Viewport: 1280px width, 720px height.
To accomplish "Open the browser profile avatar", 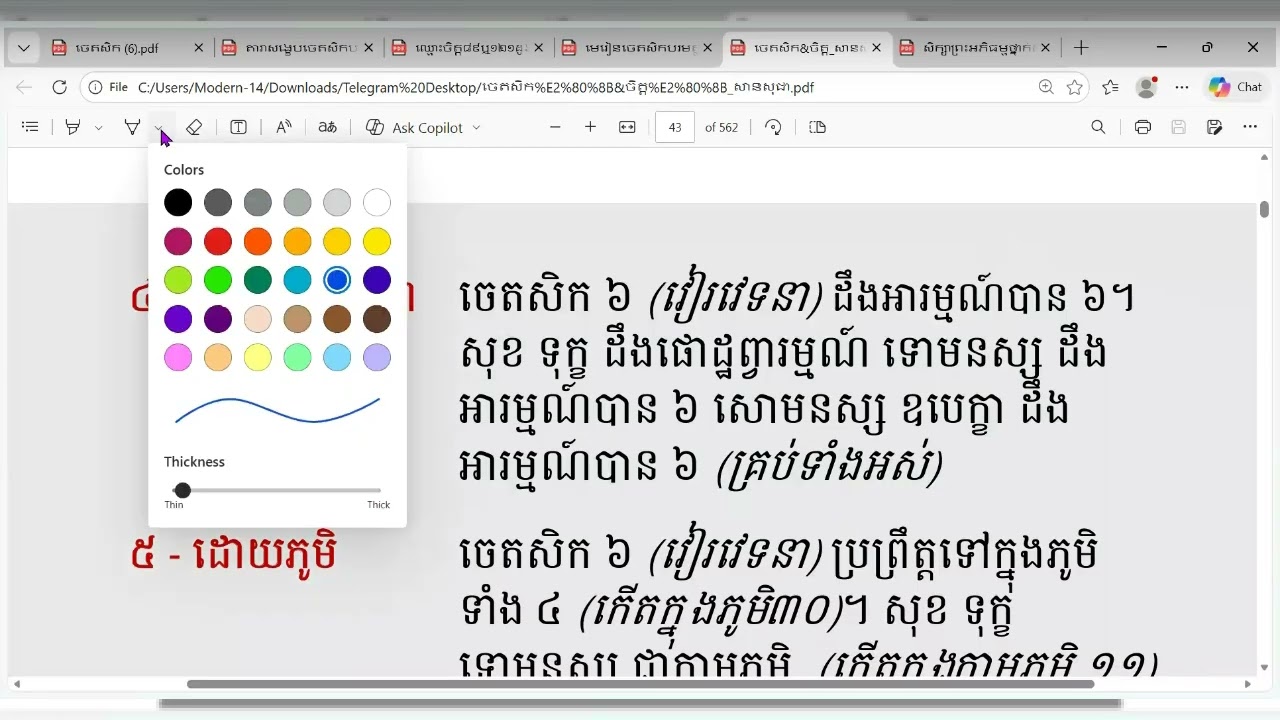I will point(1146,87).
